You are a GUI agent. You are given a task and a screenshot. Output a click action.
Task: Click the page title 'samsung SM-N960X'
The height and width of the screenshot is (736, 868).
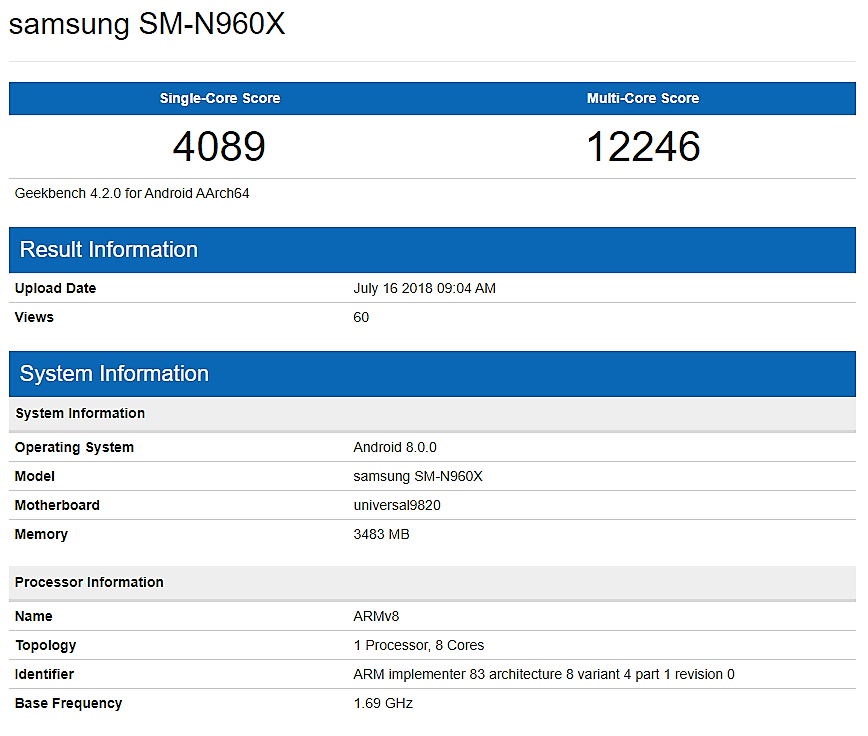pyautogui.click(x=147, y=25)
